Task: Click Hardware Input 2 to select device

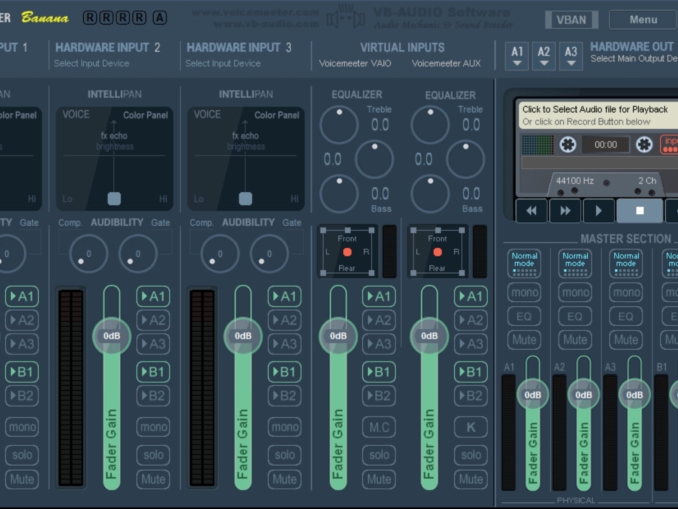Action: [108, 55]
